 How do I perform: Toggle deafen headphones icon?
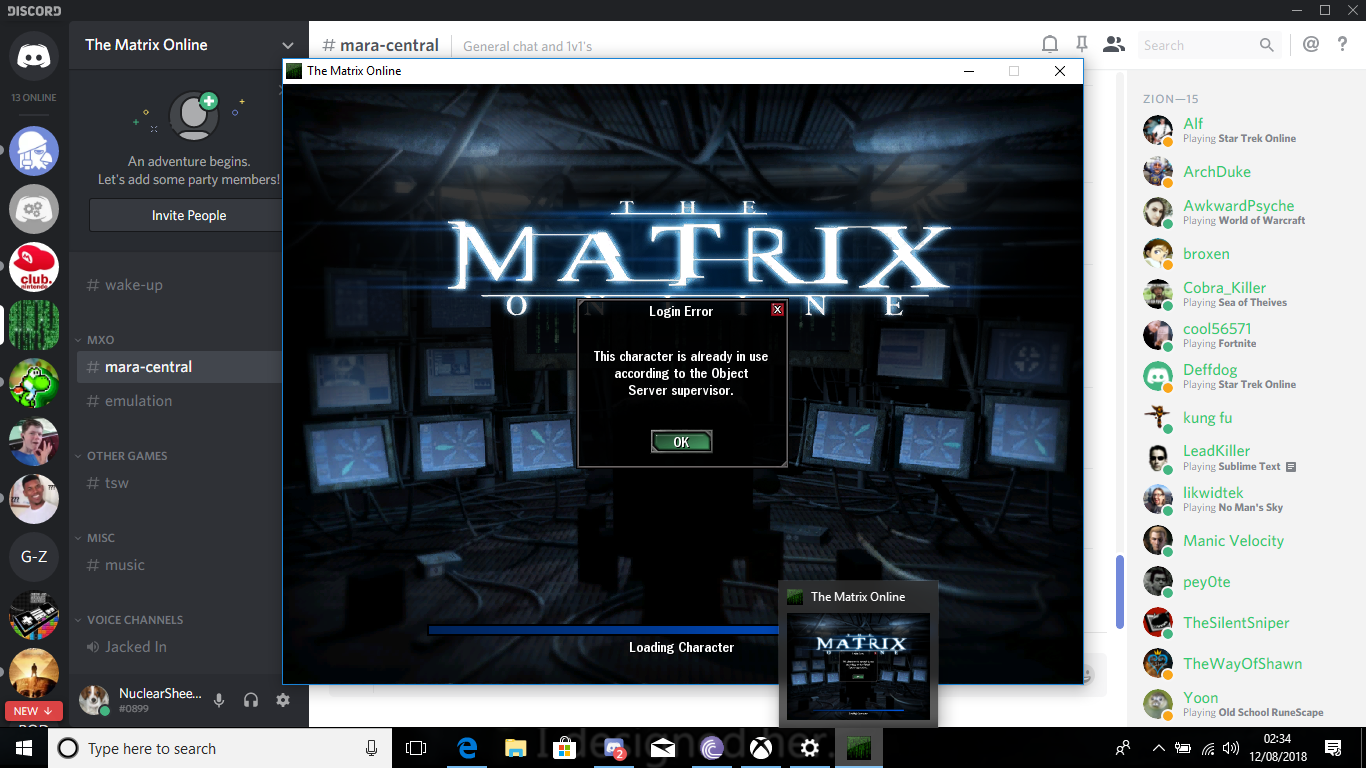pos(251,701)
